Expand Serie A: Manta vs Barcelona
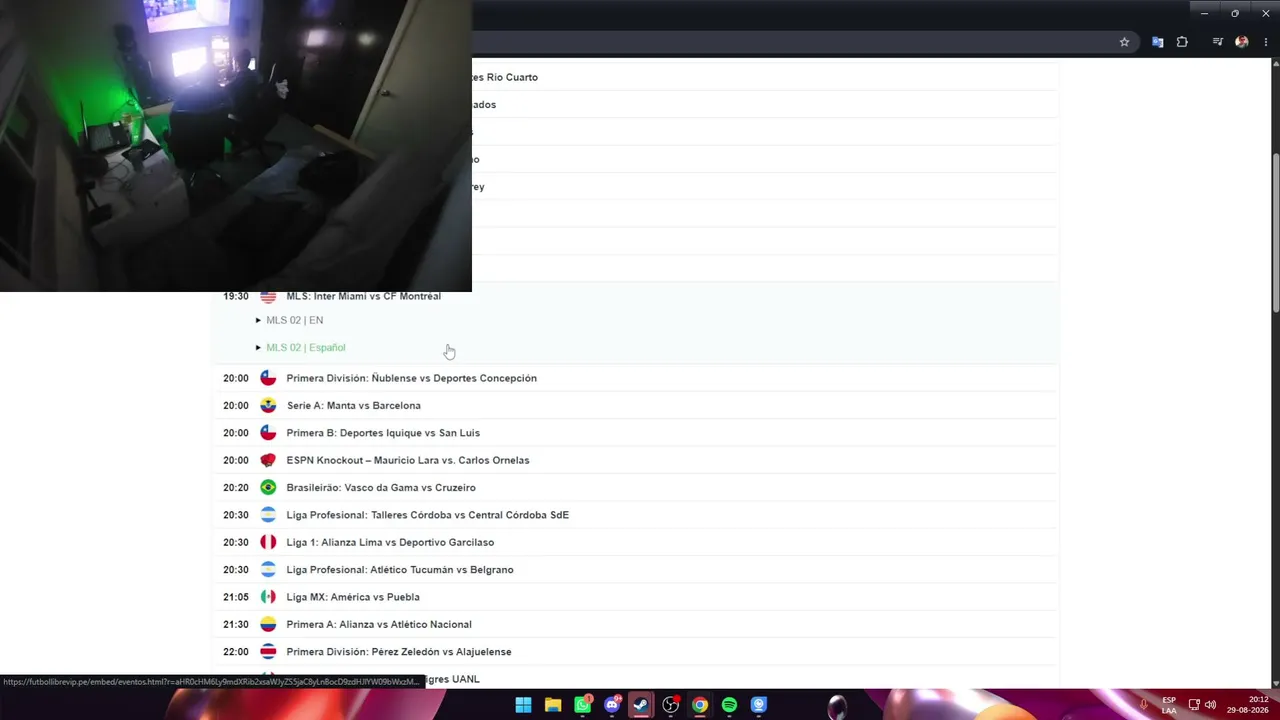1280x720 pixels. [x=354, y=405]
